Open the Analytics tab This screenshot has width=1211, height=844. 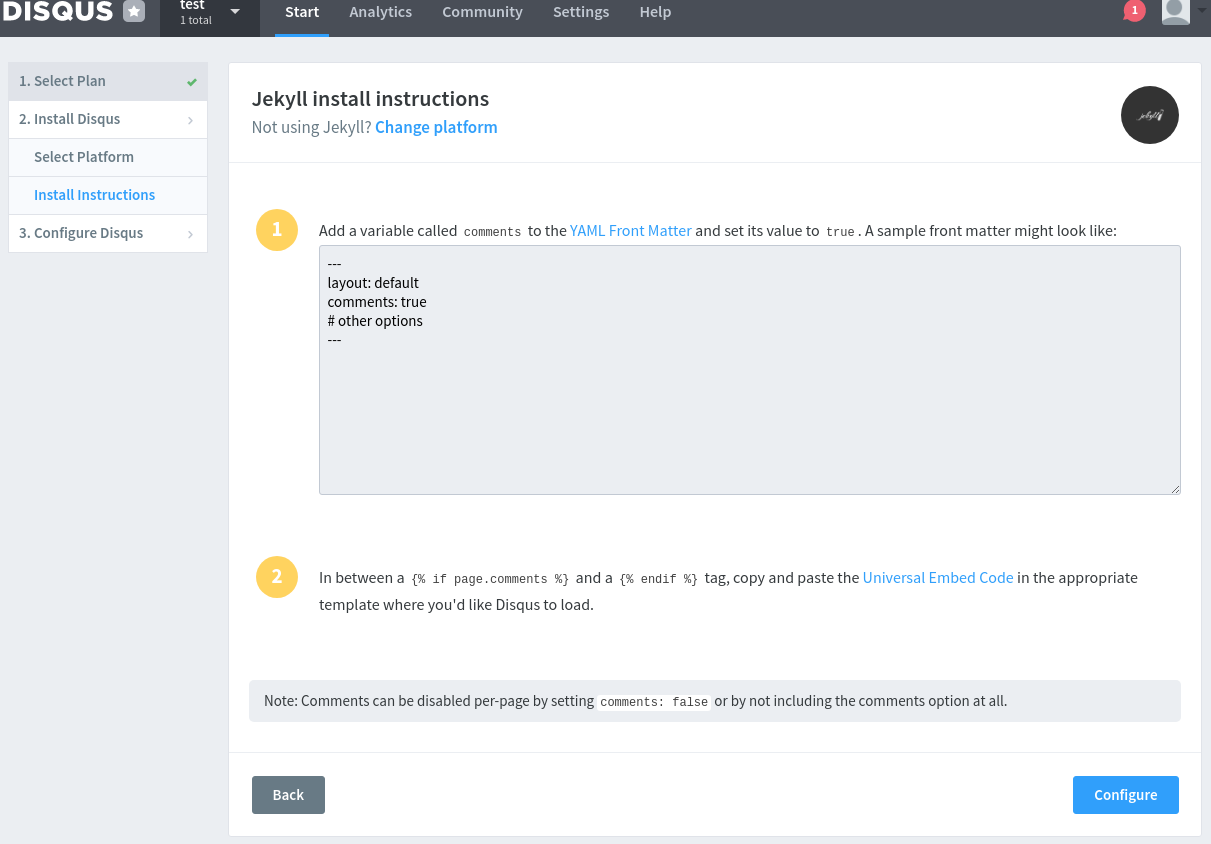(381, 12)
